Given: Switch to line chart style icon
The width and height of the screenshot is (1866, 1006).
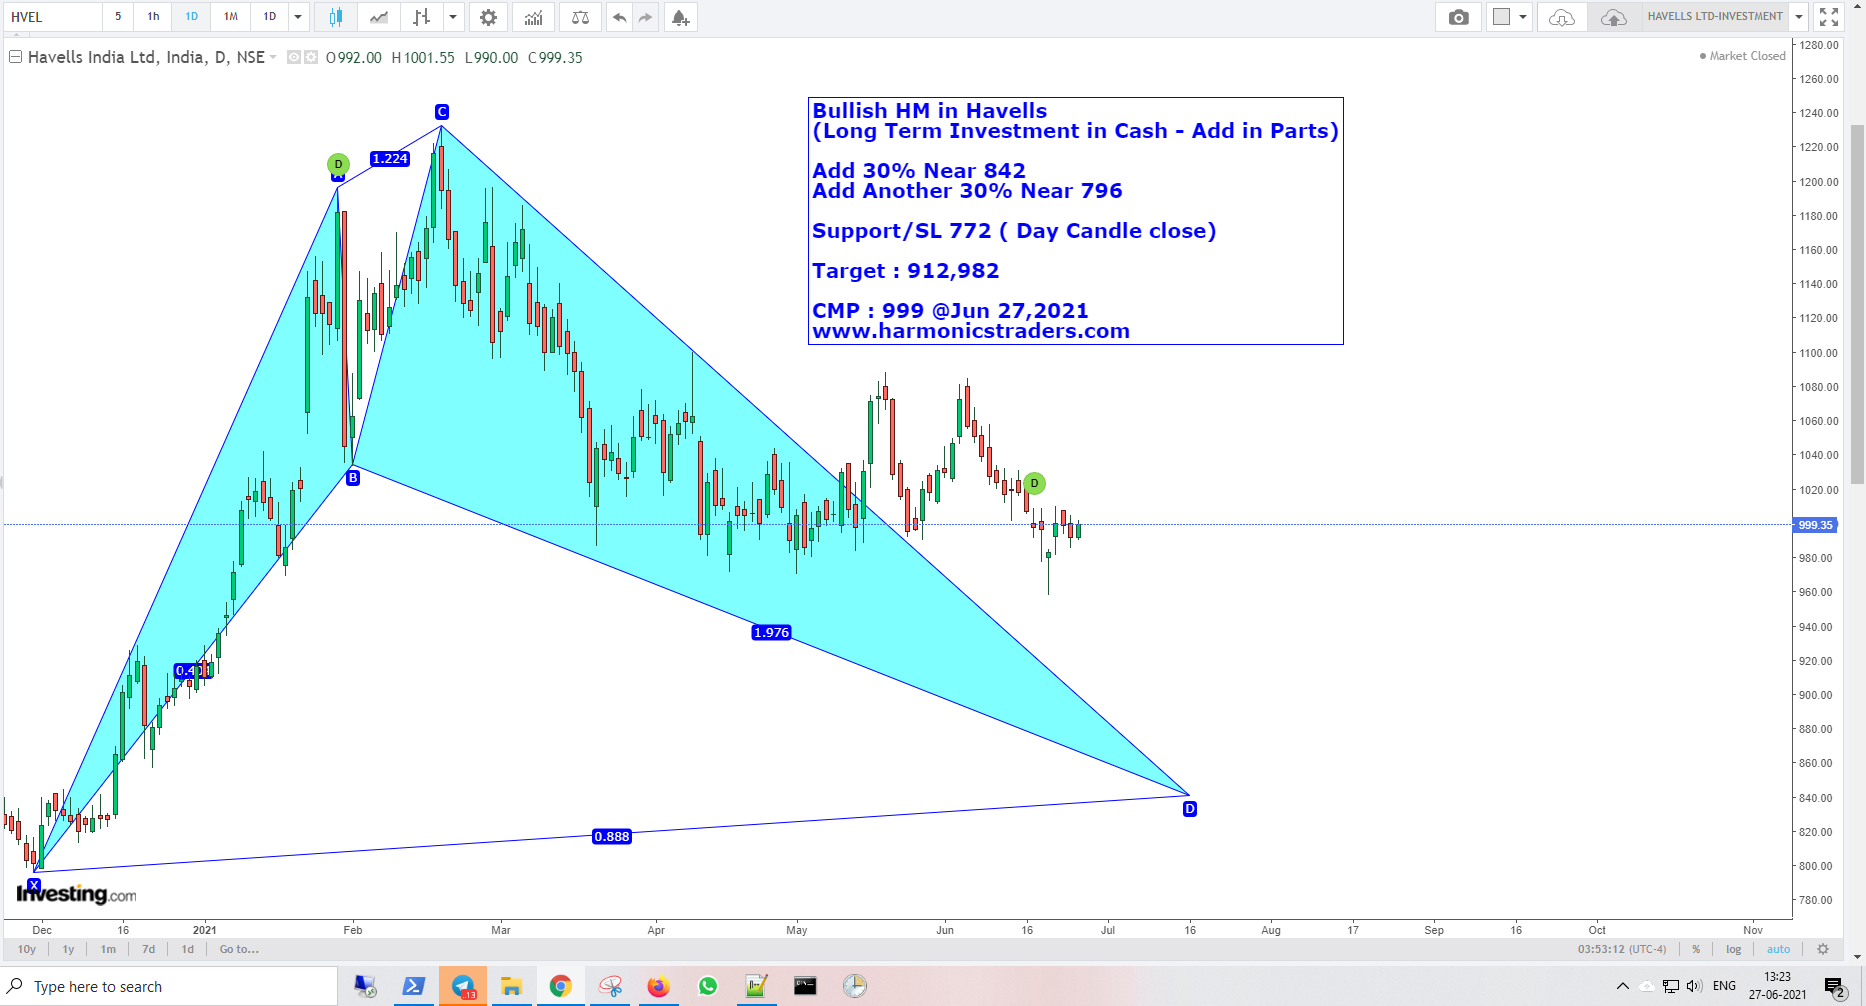Looking at the screenshot, I should [x=379, y=17].
